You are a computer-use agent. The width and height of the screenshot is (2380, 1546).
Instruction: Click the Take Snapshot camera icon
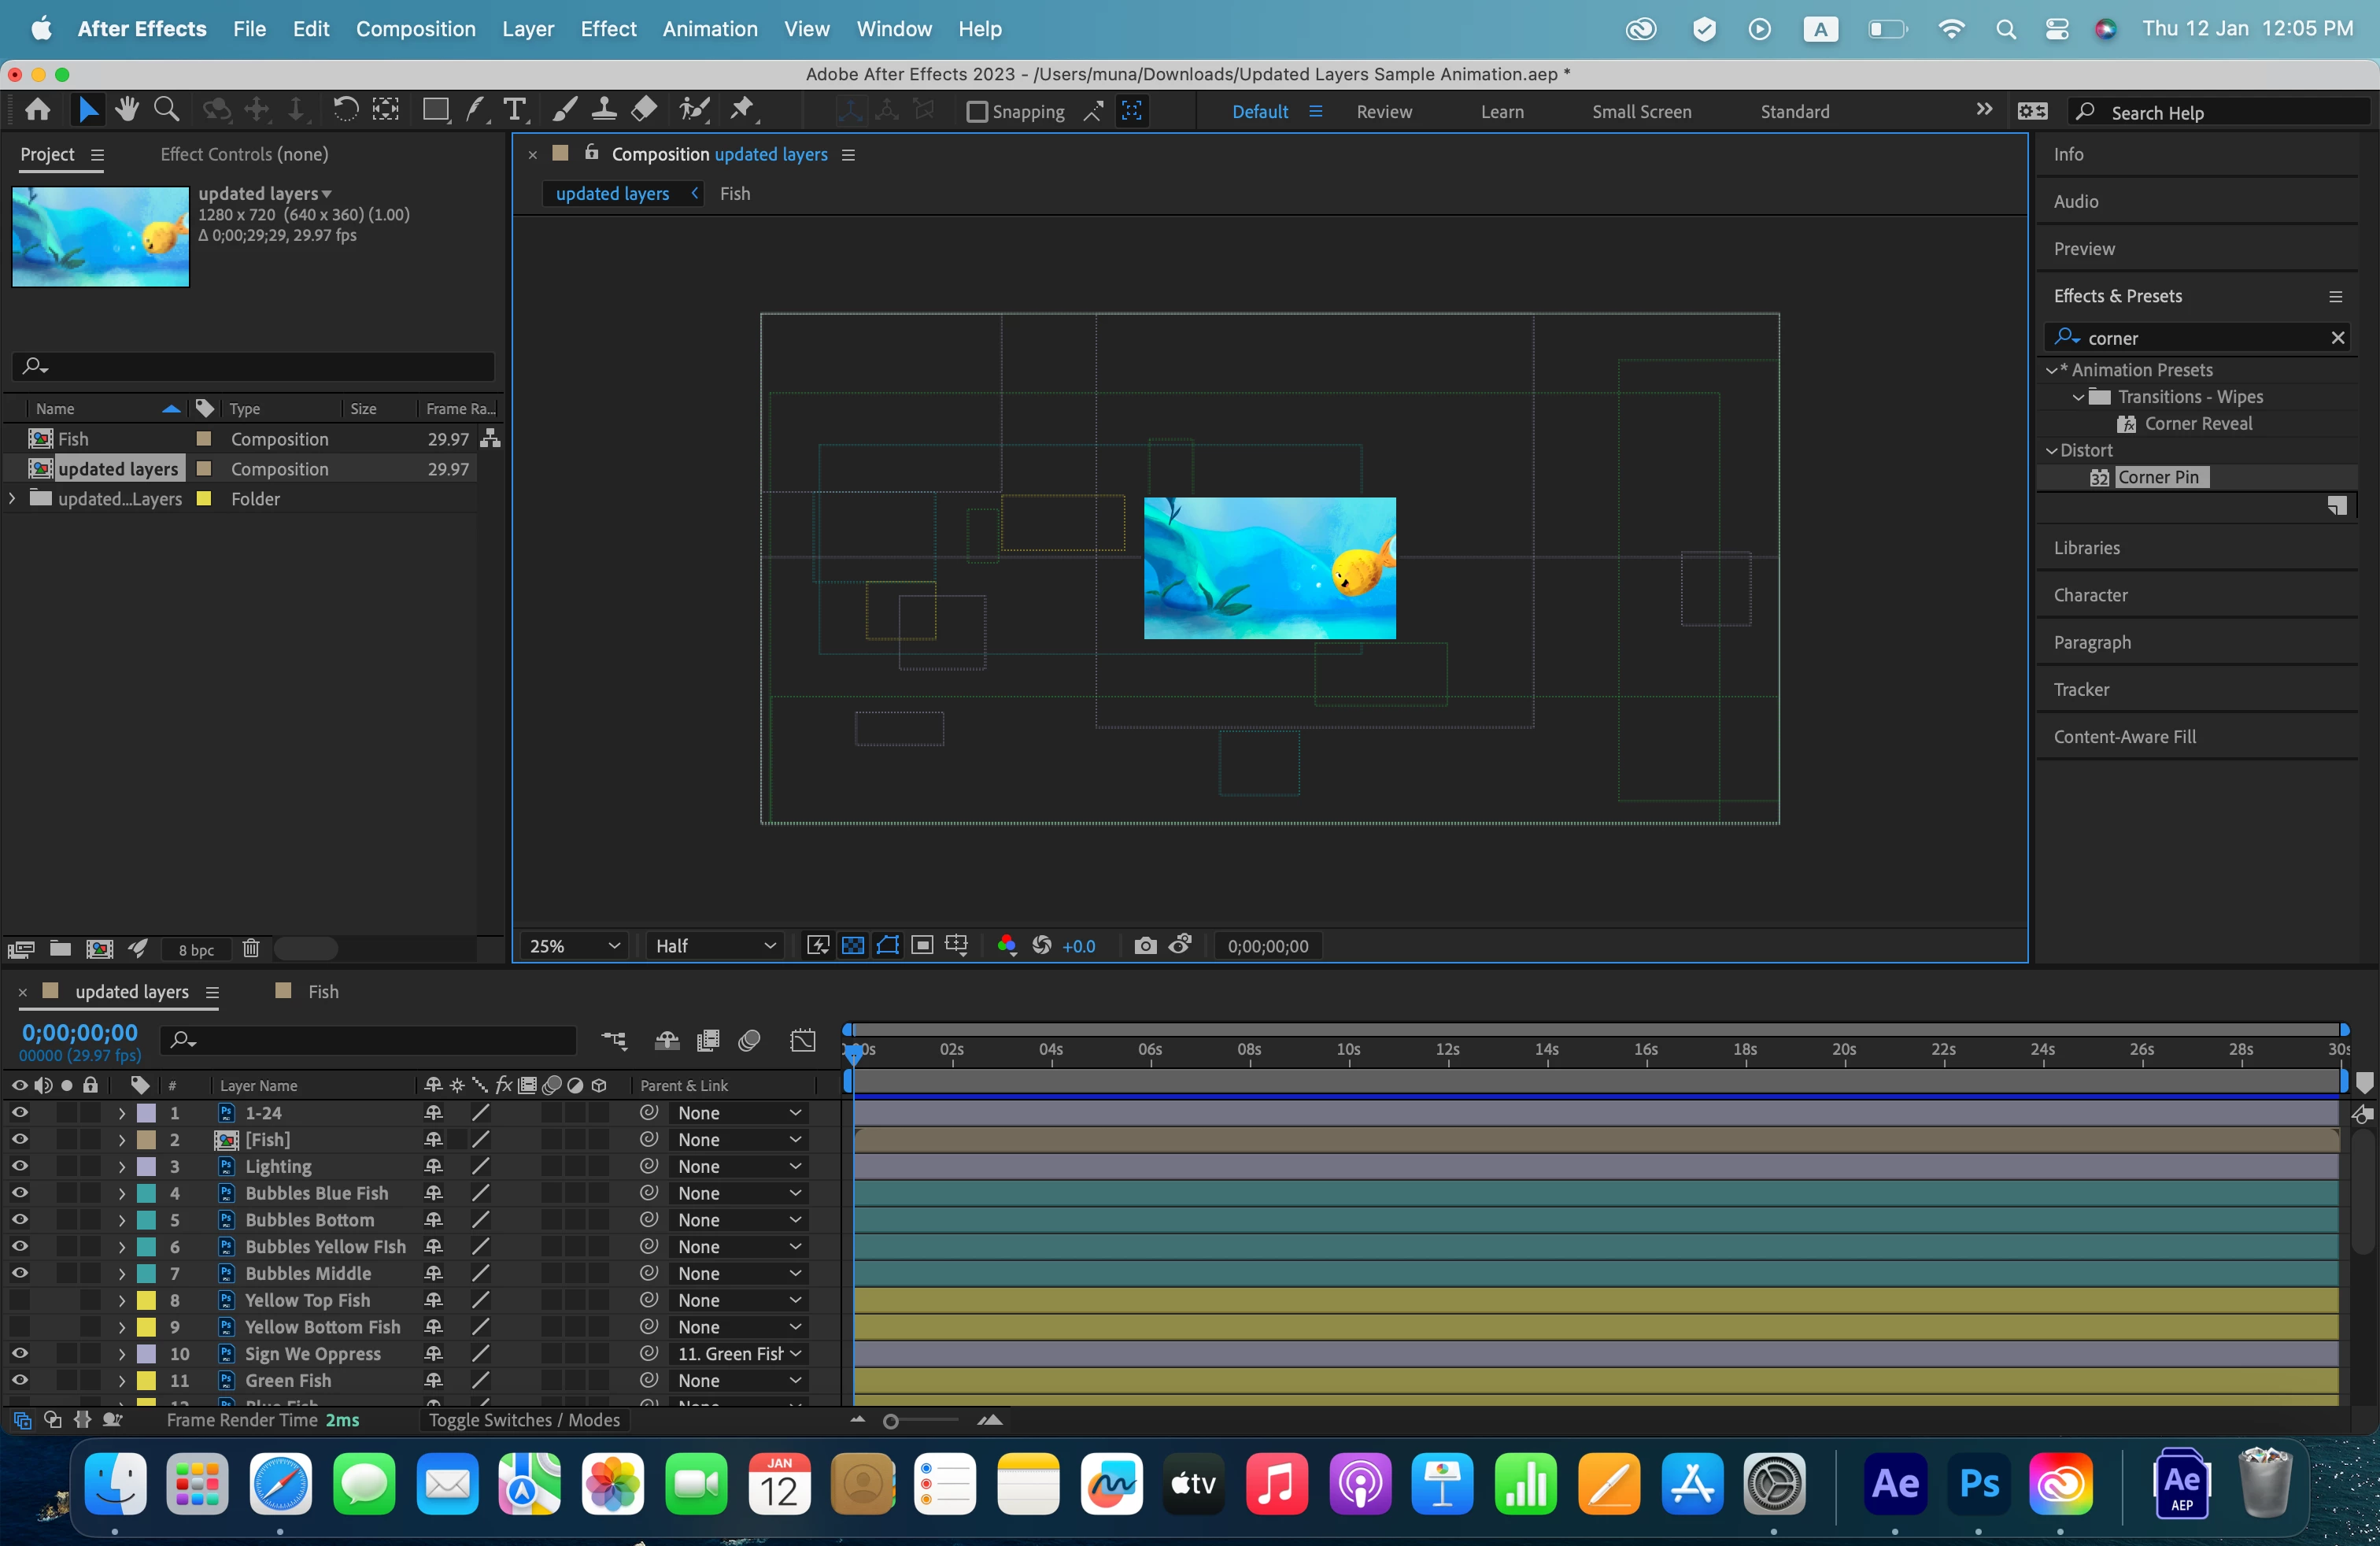click(1145, 946)
